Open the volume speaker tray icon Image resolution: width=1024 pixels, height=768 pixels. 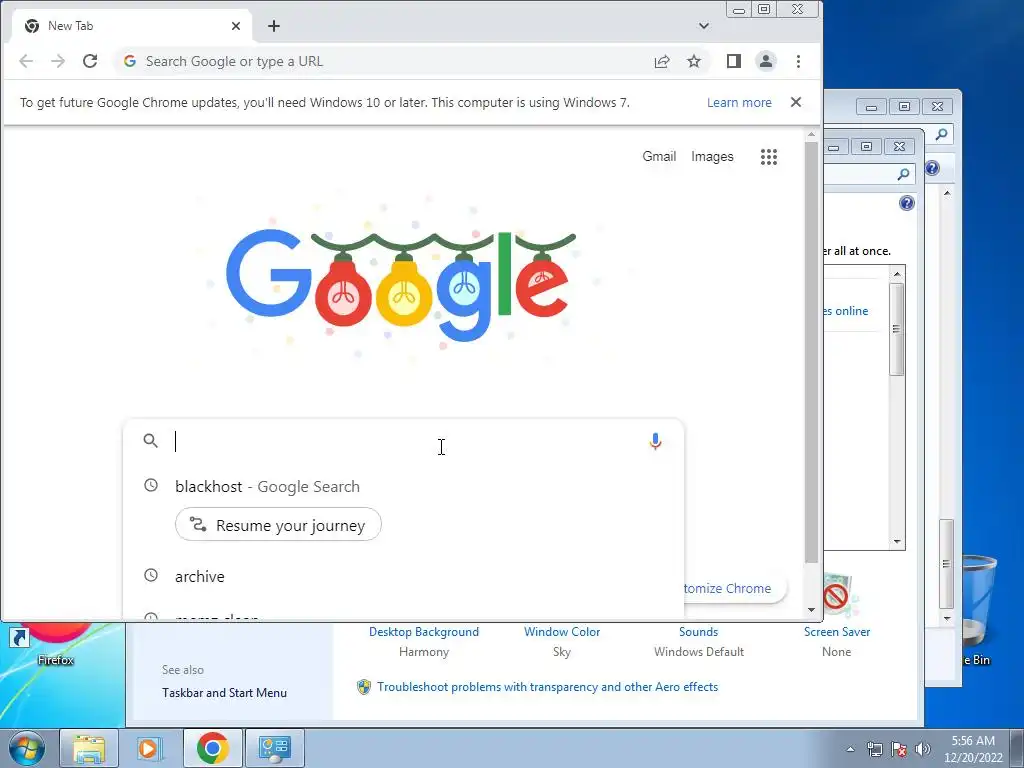point(922,749)
